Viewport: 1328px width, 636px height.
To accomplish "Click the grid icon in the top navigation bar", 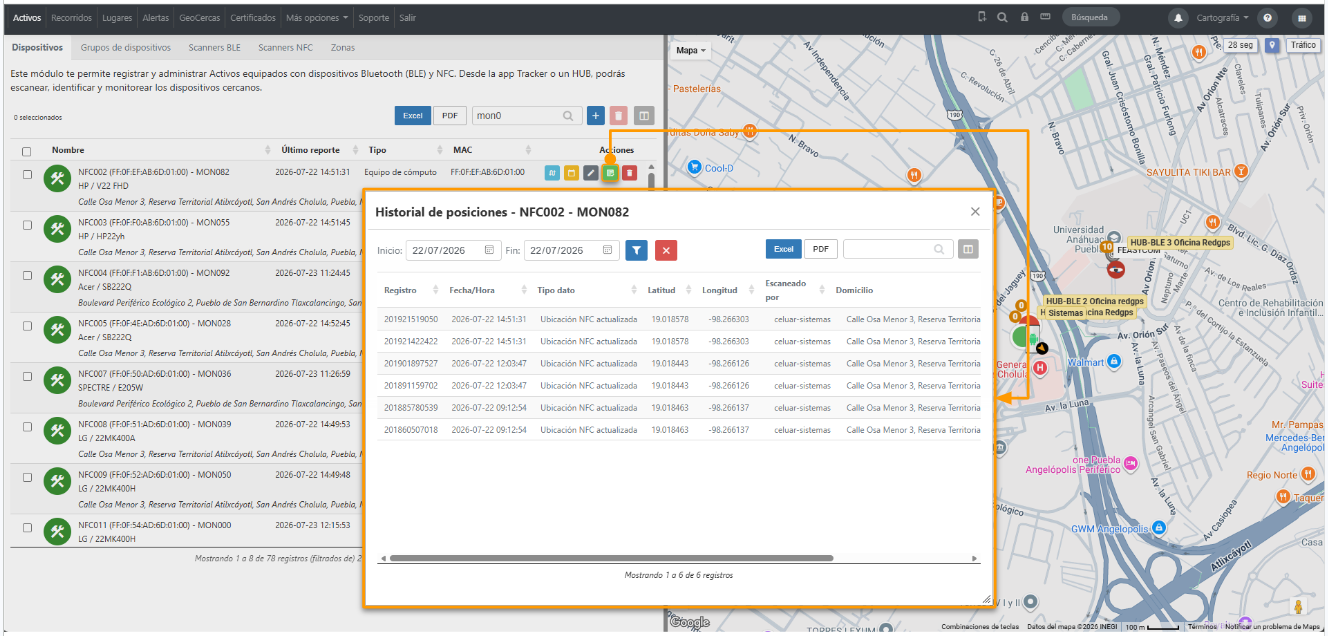I will pos(1301,18).
